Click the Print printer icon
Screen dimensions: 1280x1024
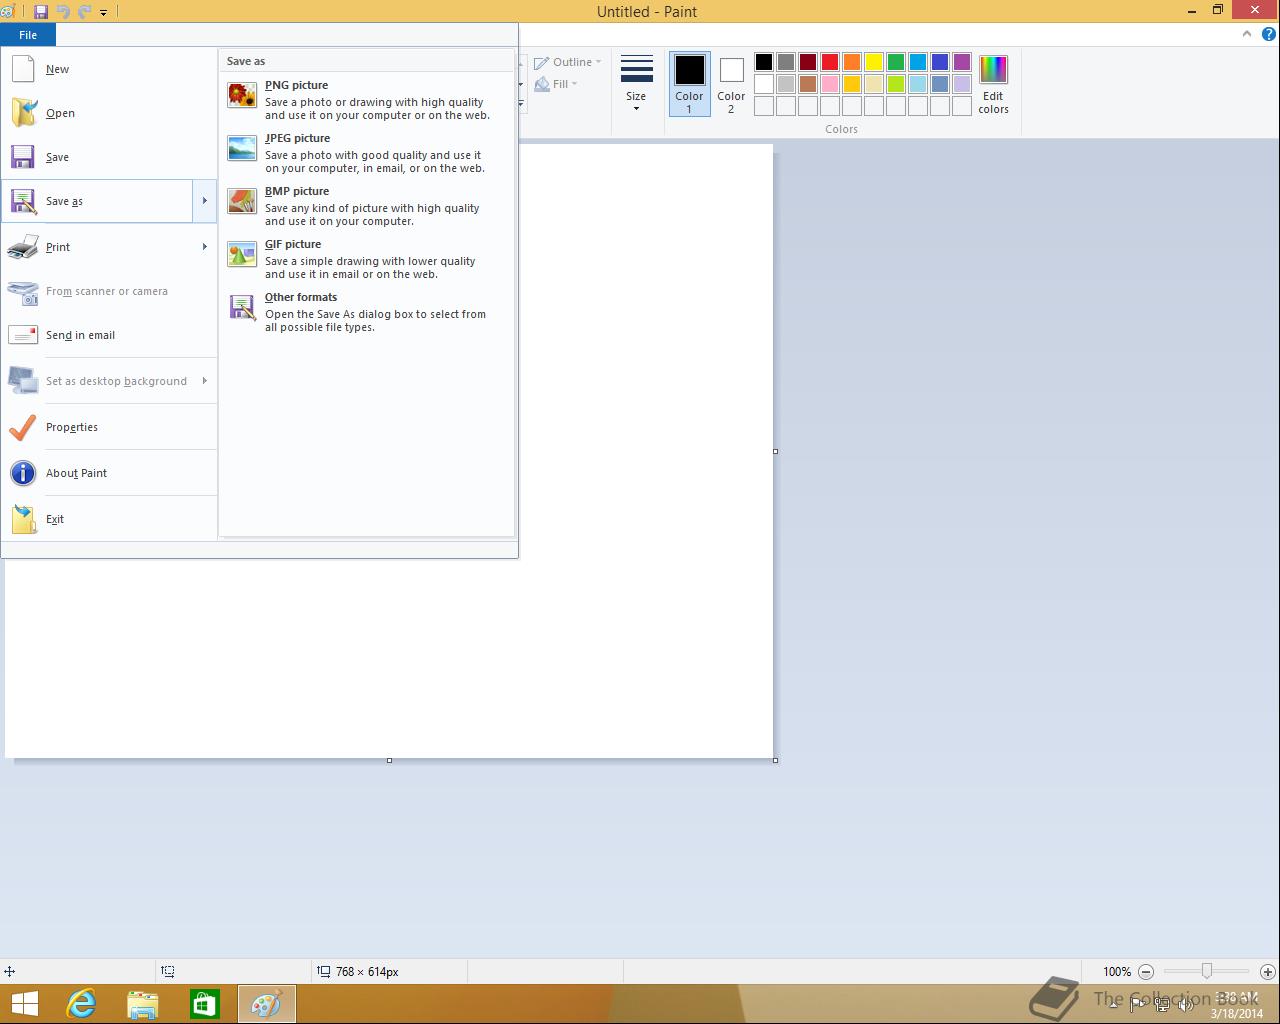click(x=23, y=247)
